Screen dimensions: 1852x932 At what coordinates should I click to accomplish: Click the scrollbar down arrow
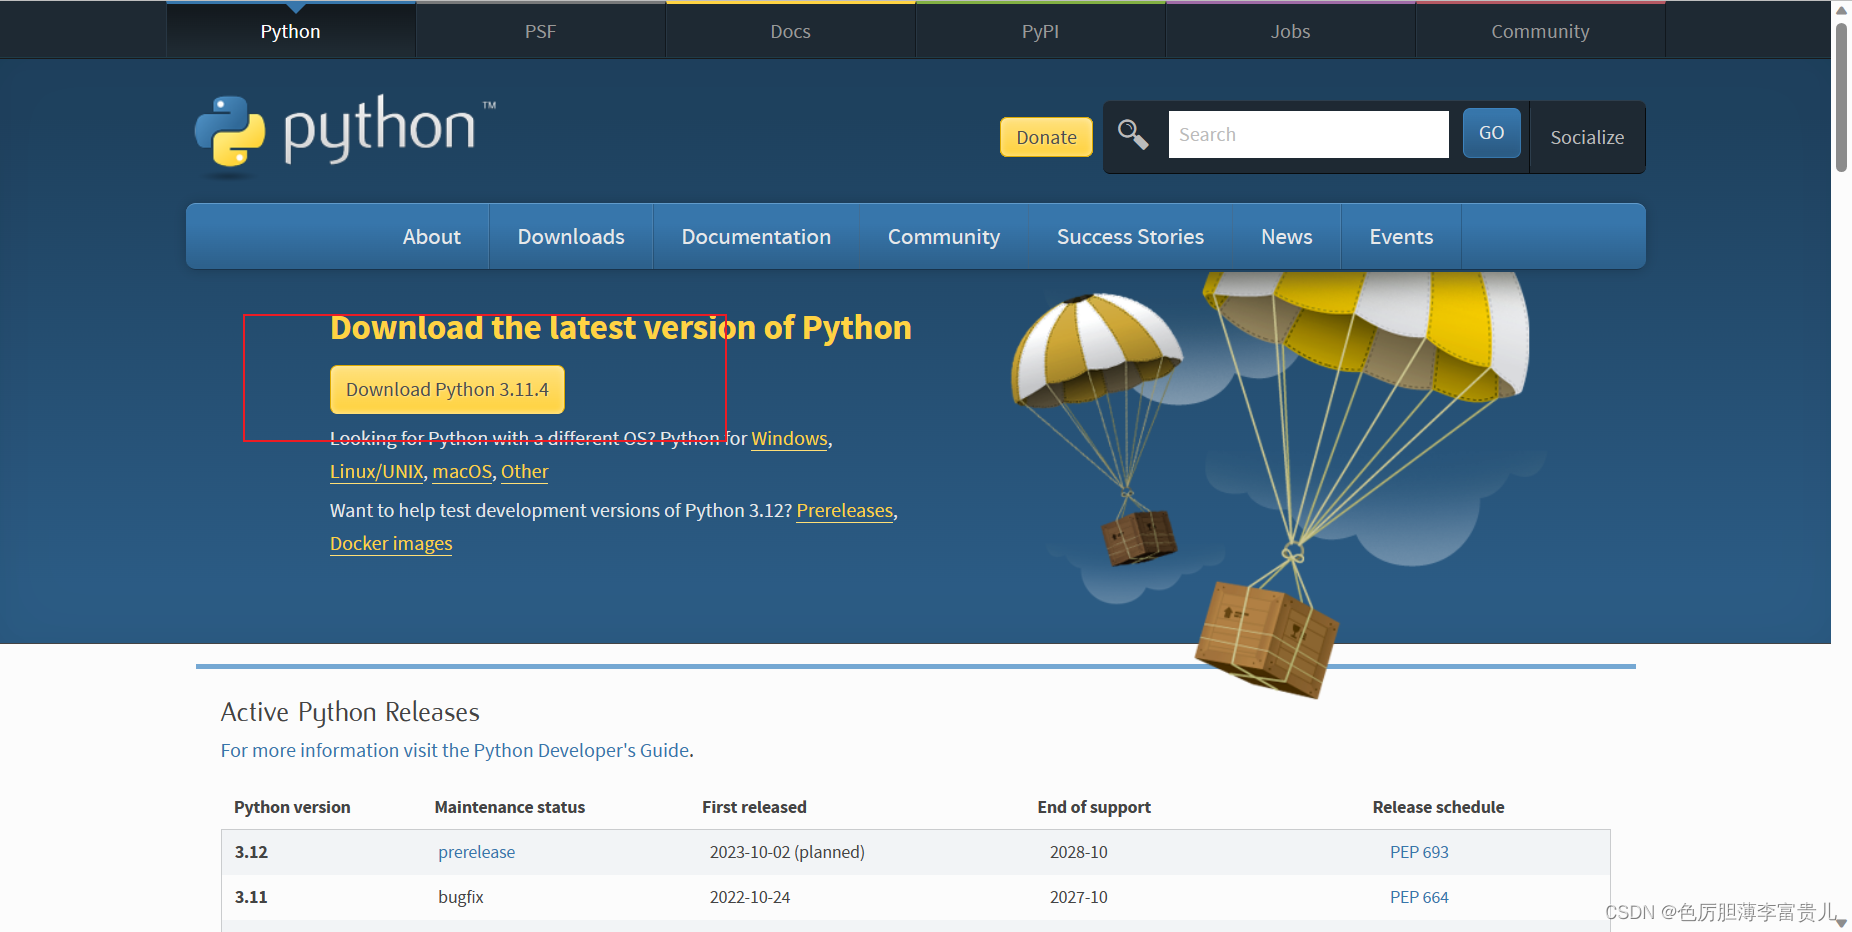(x=1841, y=922)
